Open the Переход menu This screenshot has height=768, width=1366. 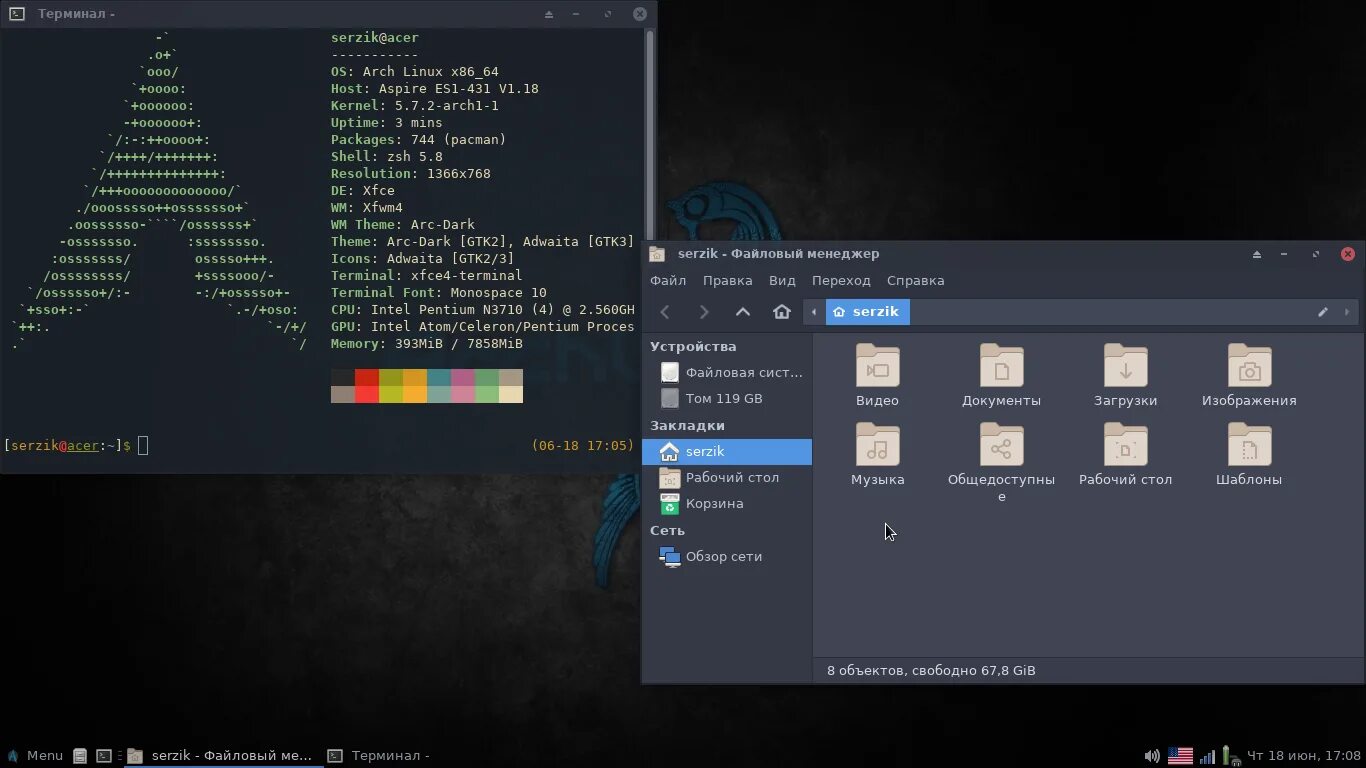point(841,281)
